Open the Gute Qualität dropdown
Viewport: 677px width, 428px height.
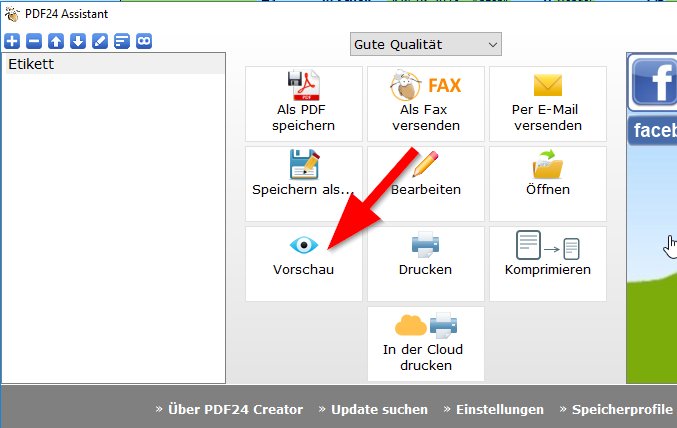pos(426,44)
